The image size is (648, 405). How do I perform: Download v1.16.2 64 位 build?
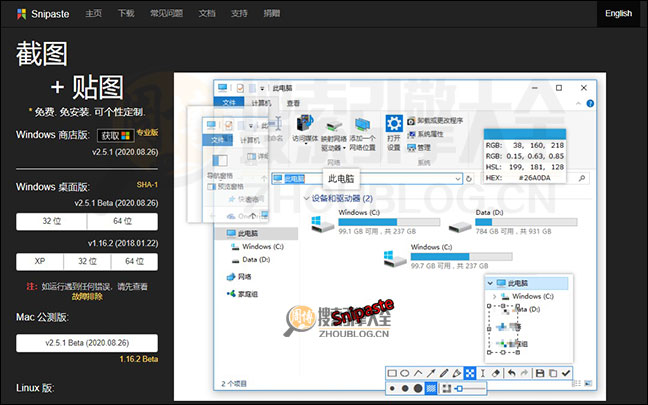click(x=134, y=262)
